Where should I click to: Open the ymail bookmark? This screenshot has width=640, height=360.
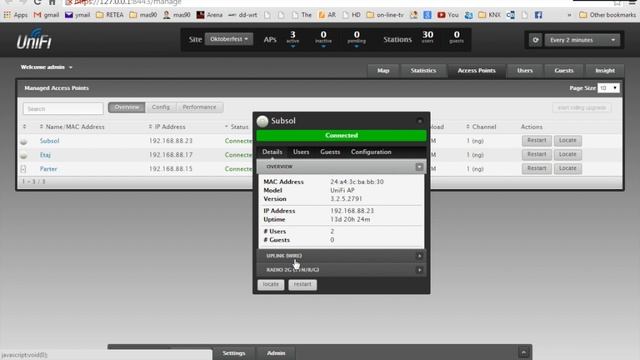tap(78, 15)
